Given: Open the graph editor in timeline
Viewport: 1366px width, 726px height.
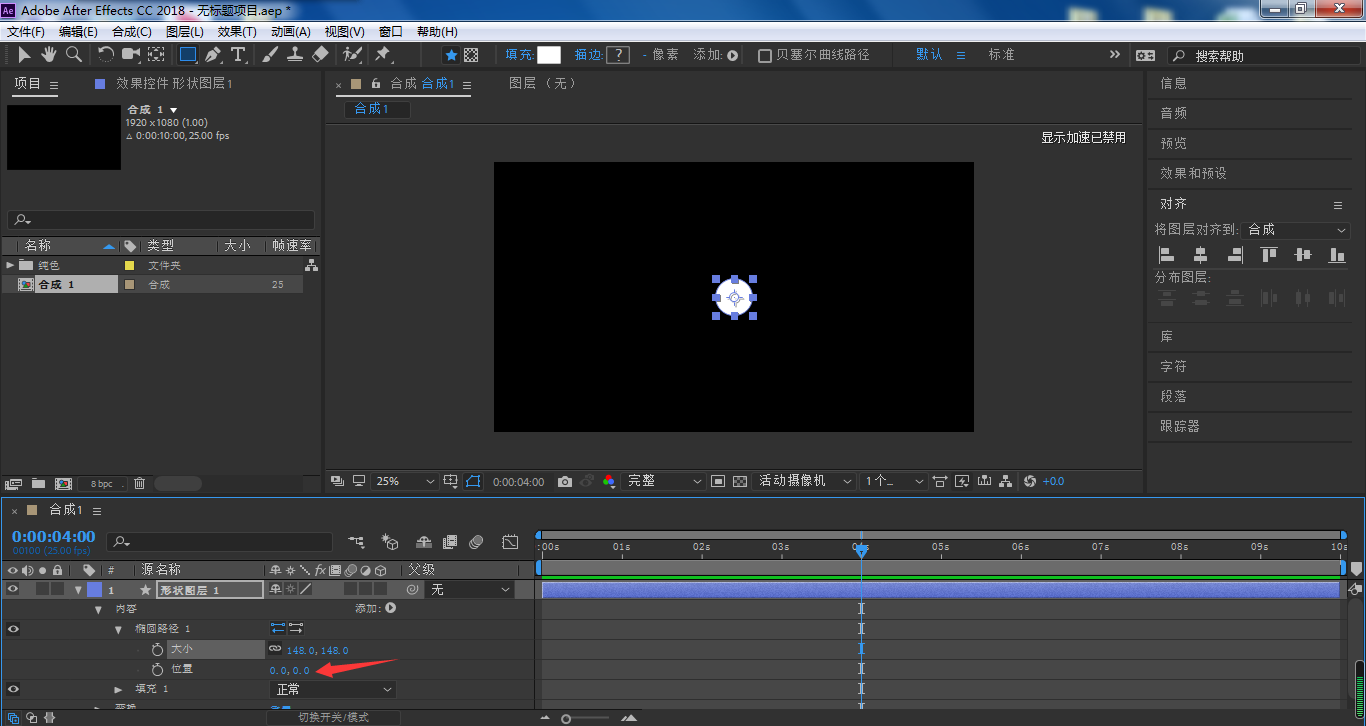Looking at the screenshot, I should [510, 542].
